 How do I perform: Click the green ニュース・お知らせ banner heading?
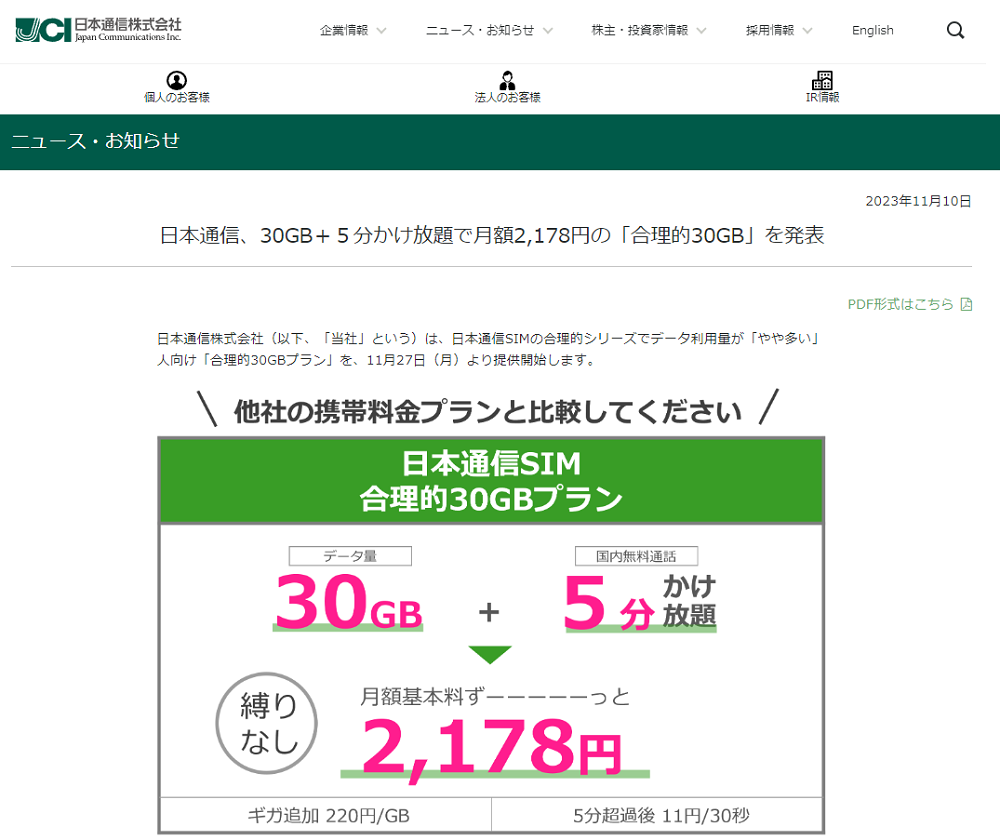coord(96,141)
